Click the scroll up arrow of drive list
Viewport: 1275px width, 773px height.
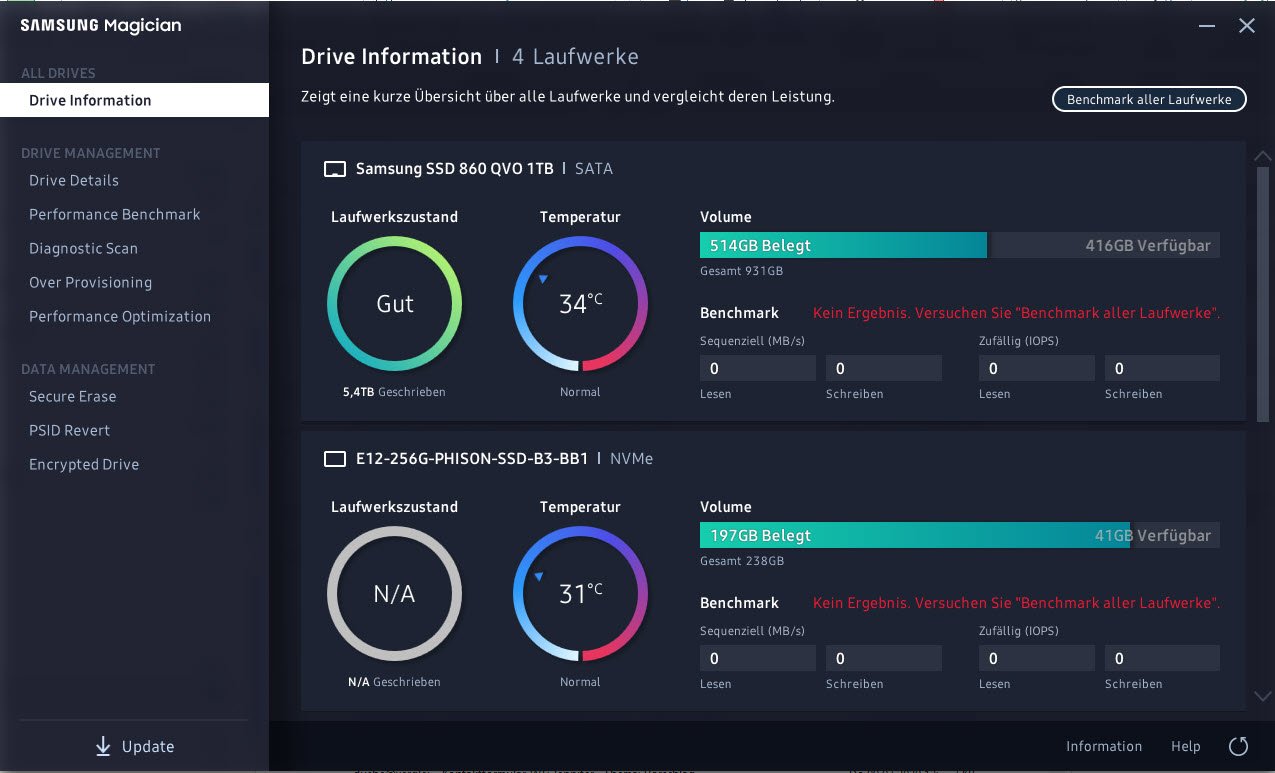click(1262, 156)
